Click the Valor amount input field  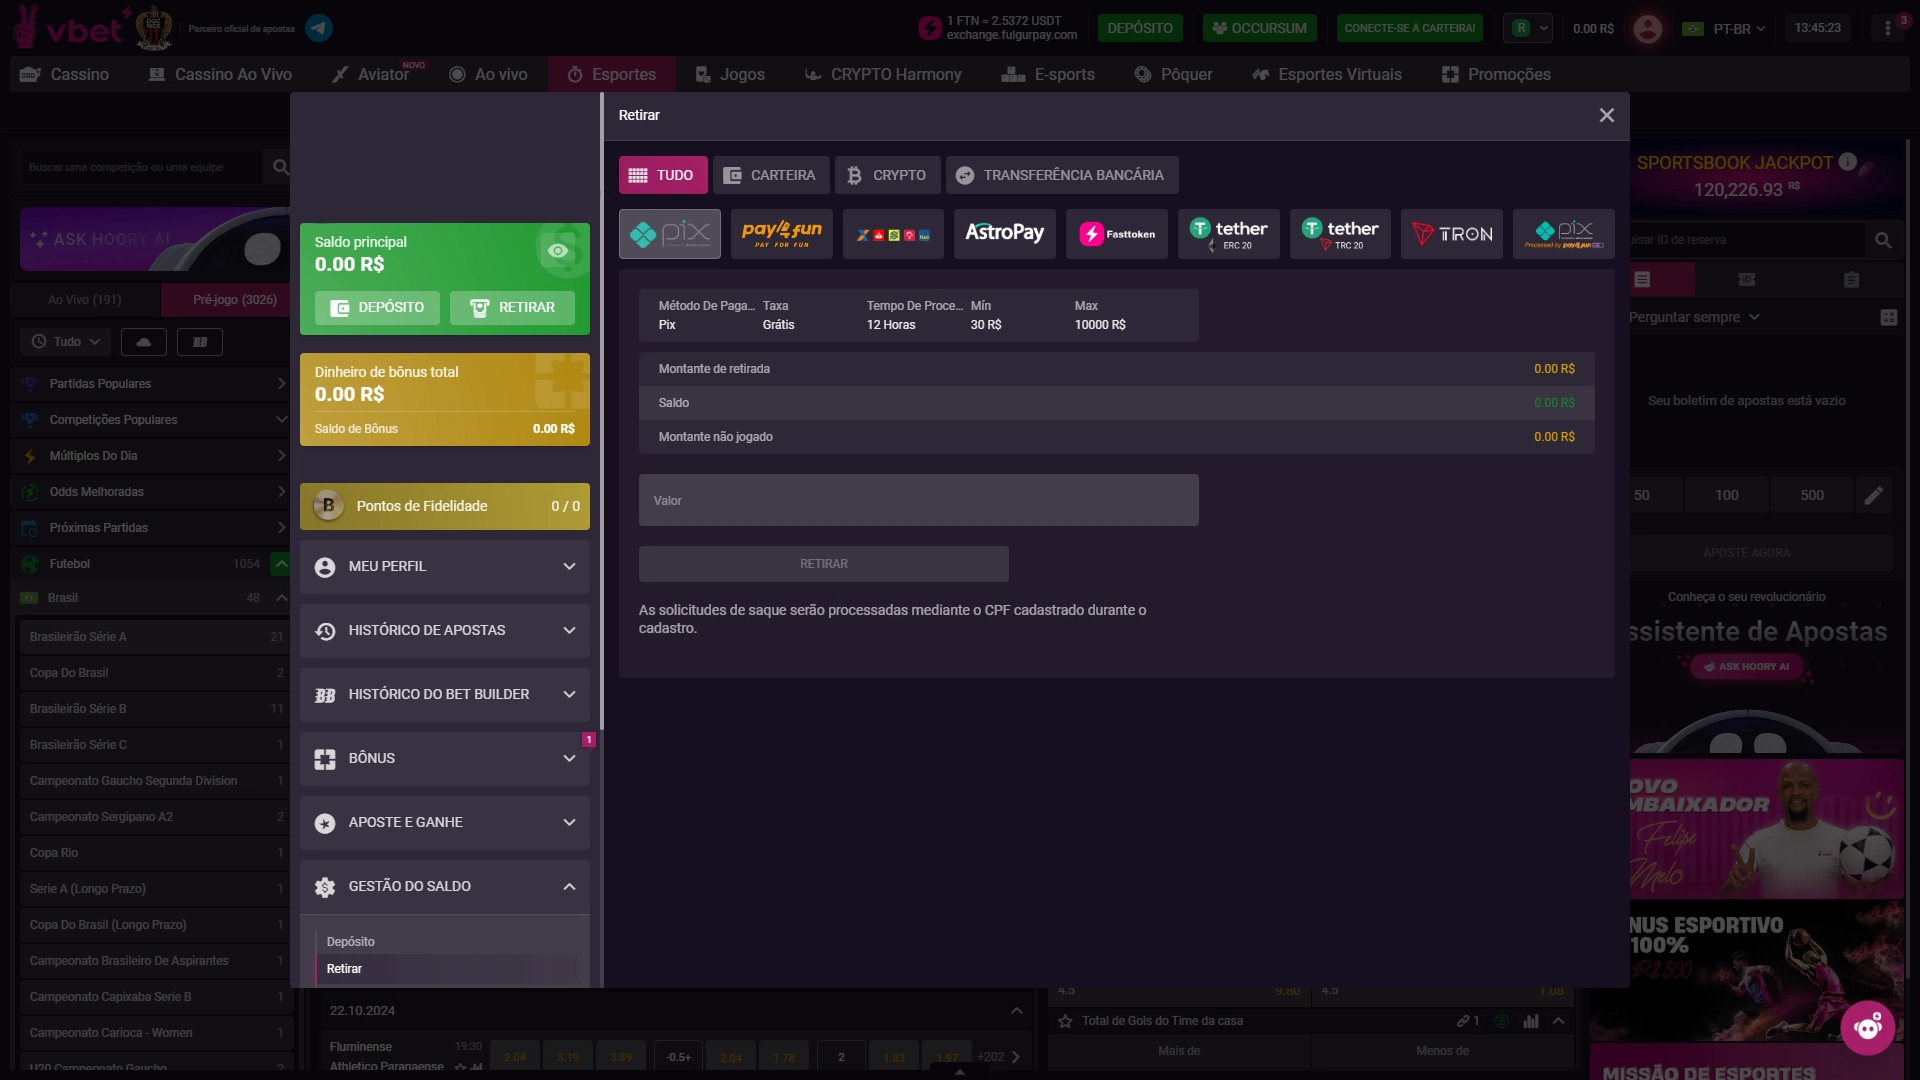tap(918, 500)
